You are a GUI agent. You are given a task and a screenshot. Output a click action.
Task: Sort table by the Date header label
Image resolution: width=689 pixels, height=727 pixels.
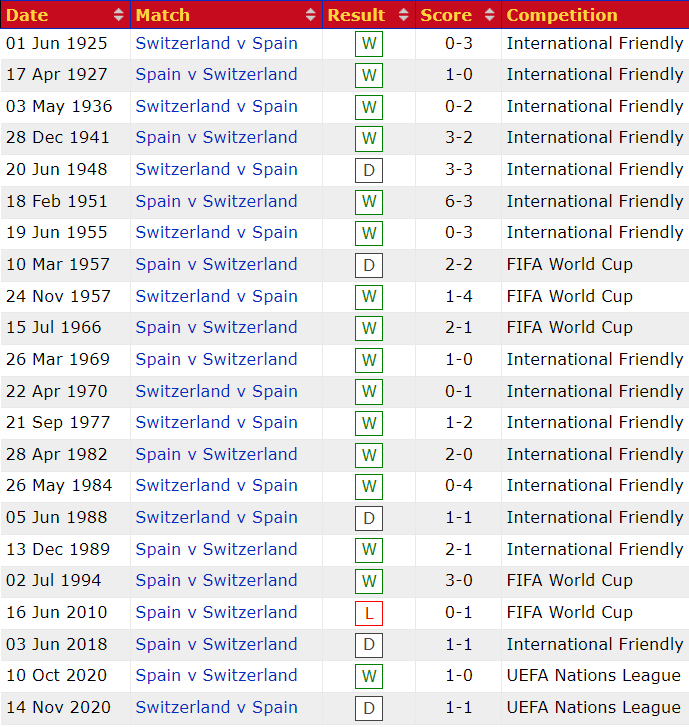point(27,15)
